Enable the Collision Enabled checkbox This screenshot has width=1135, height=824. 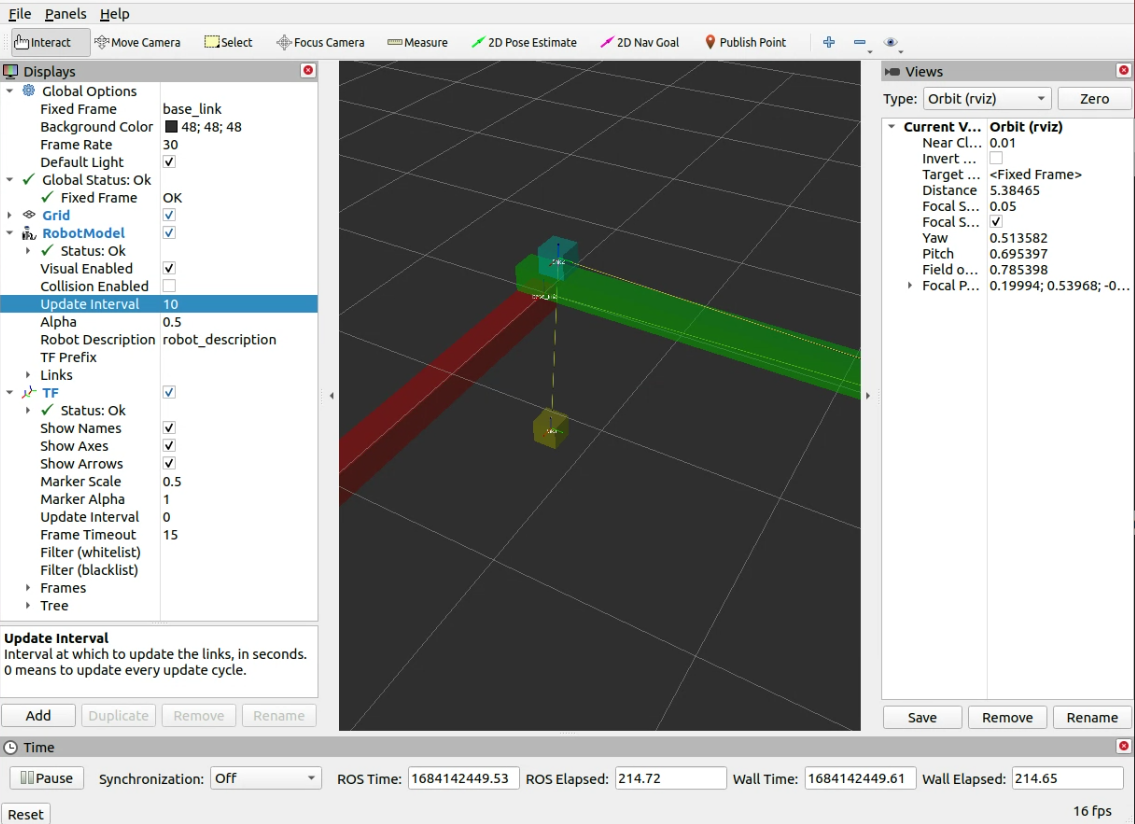(x=169, y=286)
